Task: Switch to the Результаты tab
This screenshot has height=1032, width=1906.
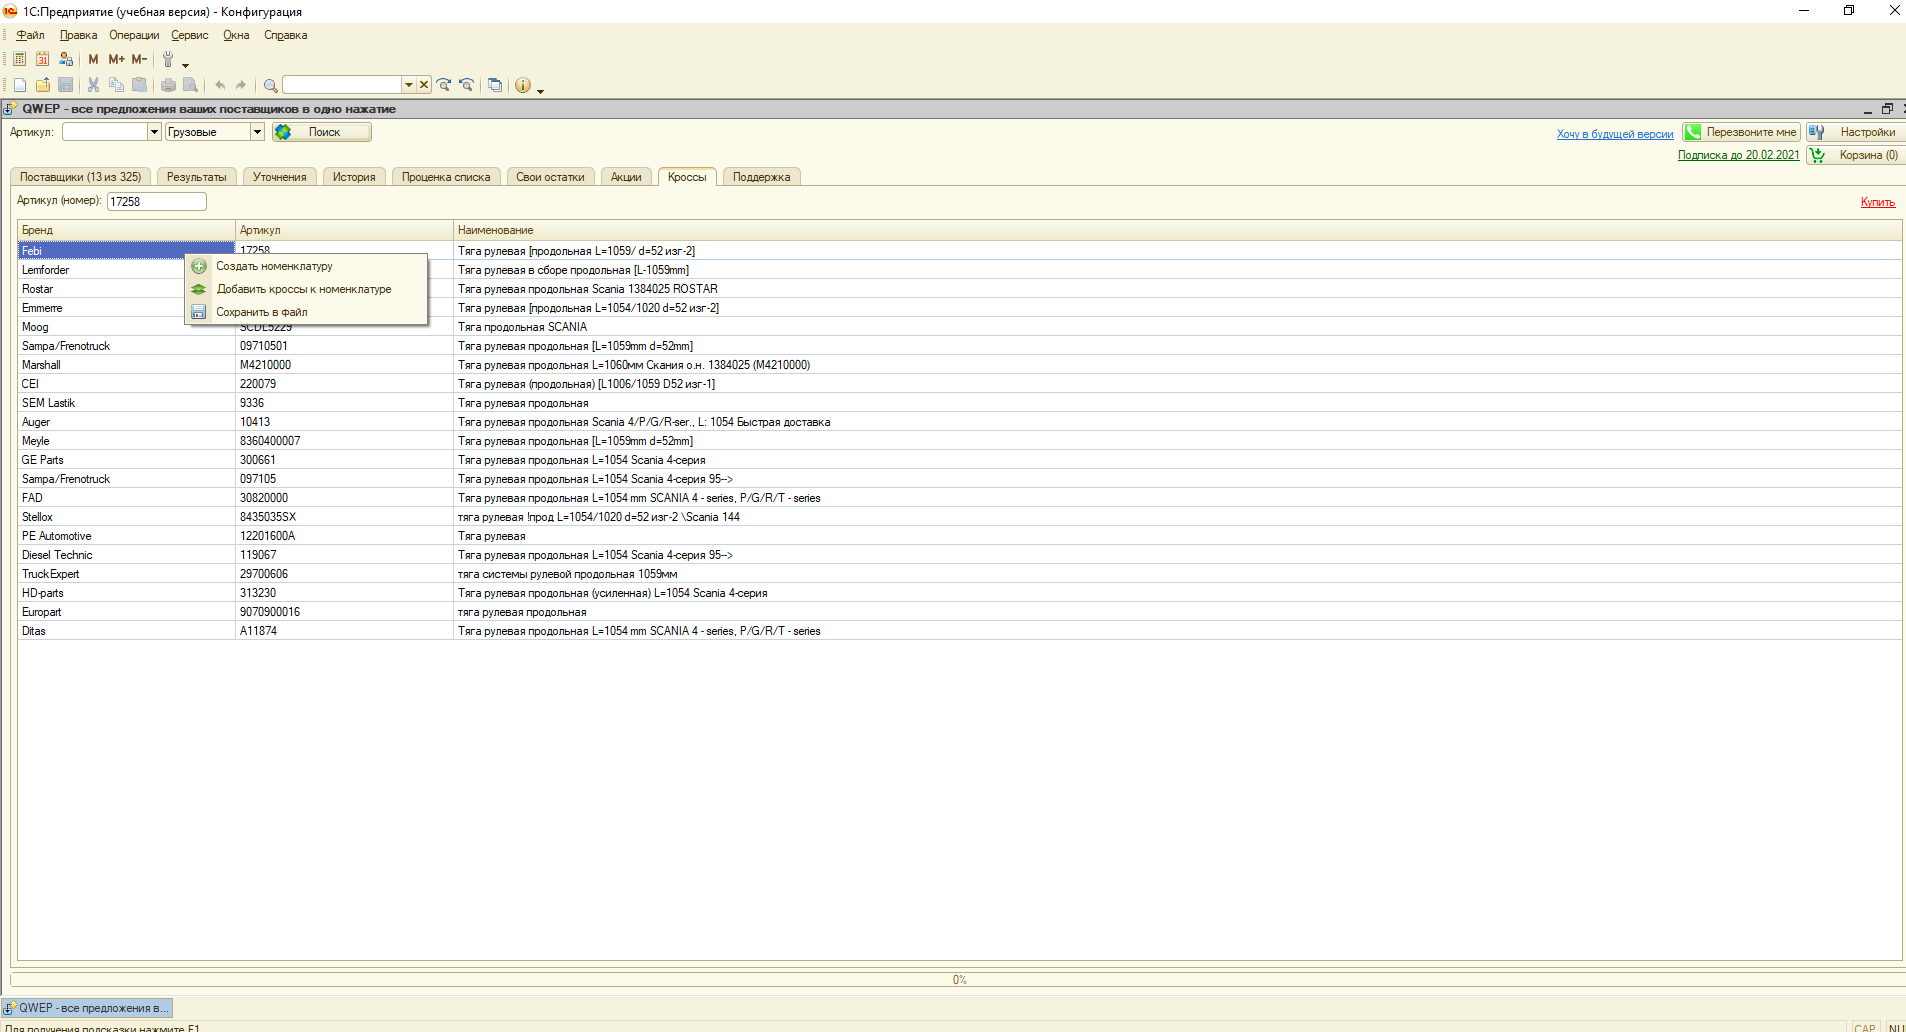Action: tap(197, 177)
